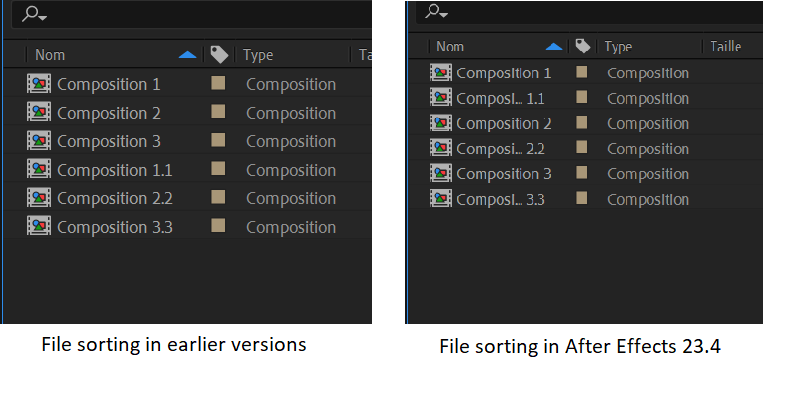792x400 pixels.
Task: Select Composition 1.1 in the left panel list
Action: (114, 170)
